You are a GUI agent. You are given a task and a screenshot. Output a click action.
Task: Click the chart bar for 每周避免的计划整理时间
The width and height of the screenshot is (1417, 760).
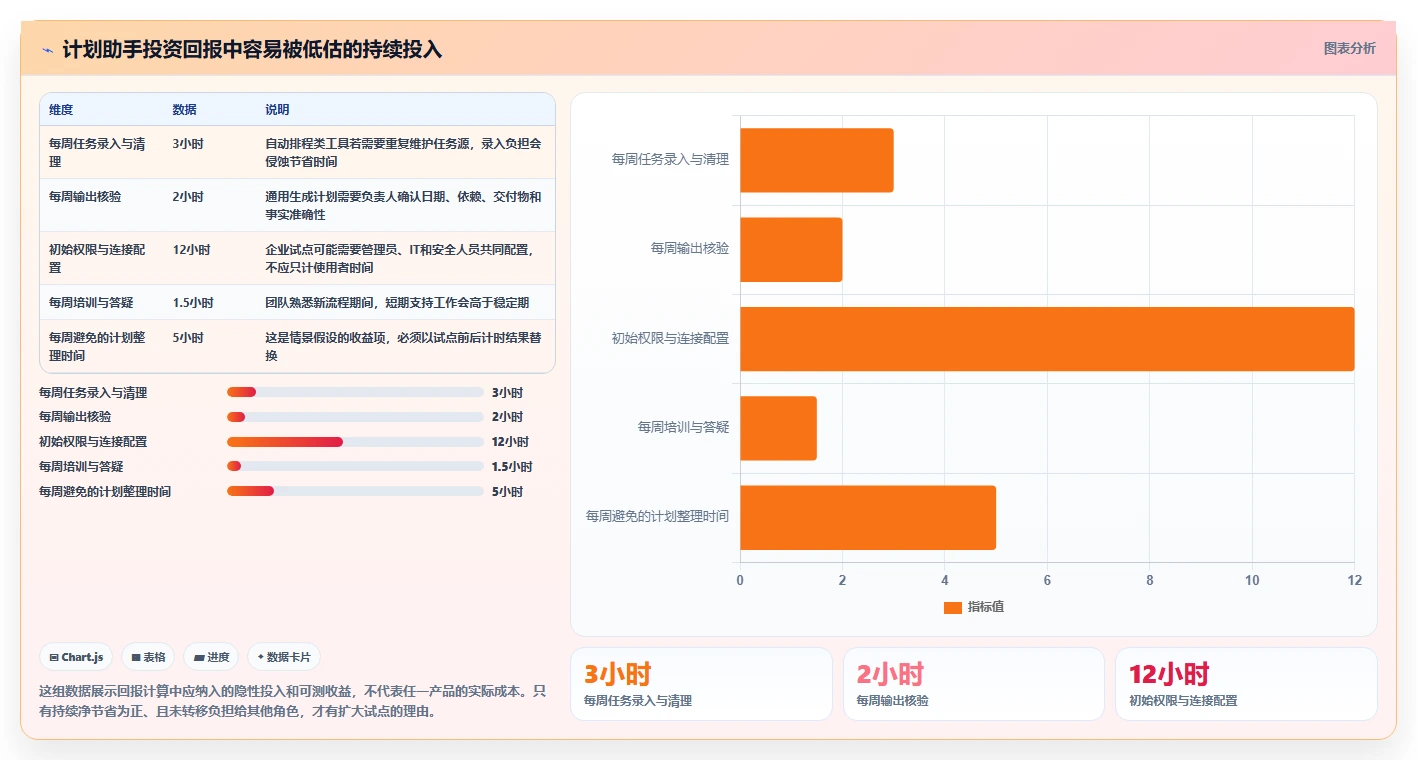pos(868,517)
